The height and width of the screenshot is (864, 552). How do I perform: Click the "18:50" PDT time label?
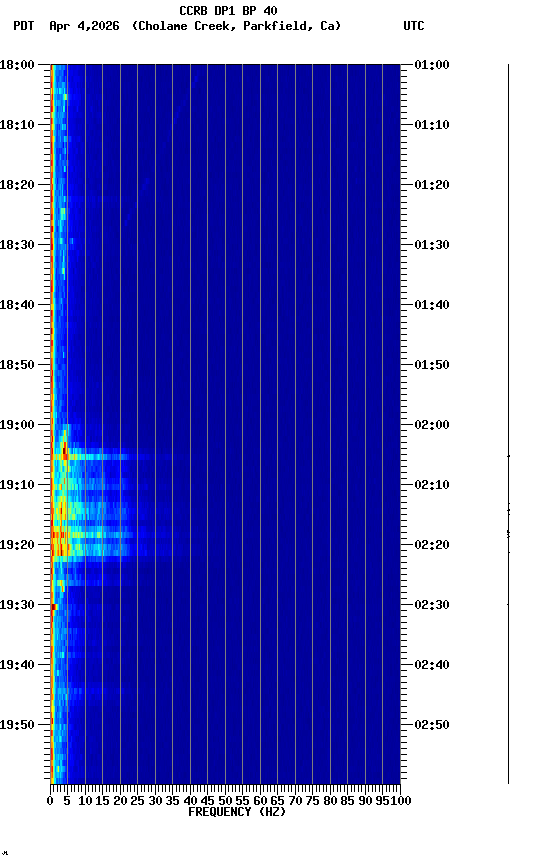[17, 365]
